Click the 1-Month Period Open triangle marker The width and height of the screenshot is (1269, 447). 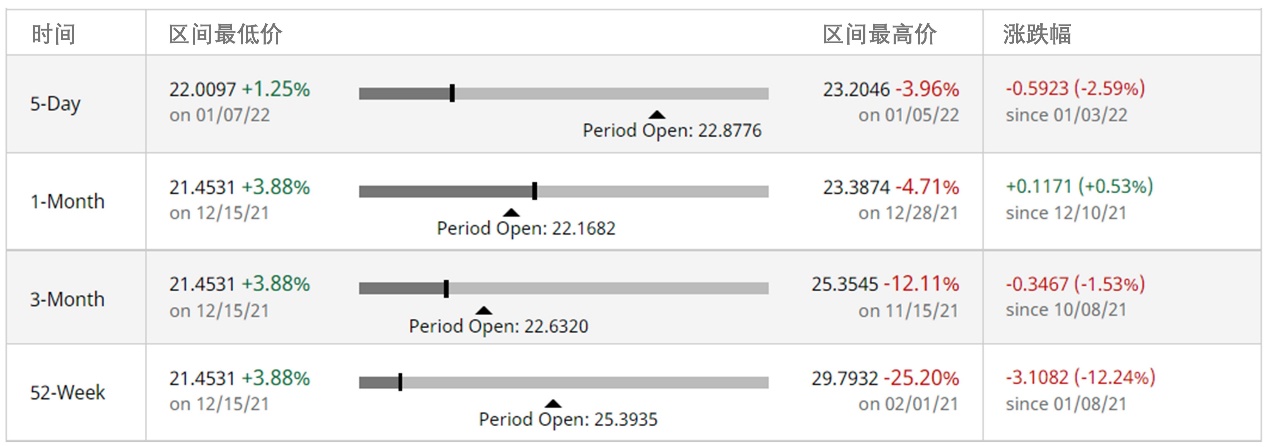click(x=511, y=212)
